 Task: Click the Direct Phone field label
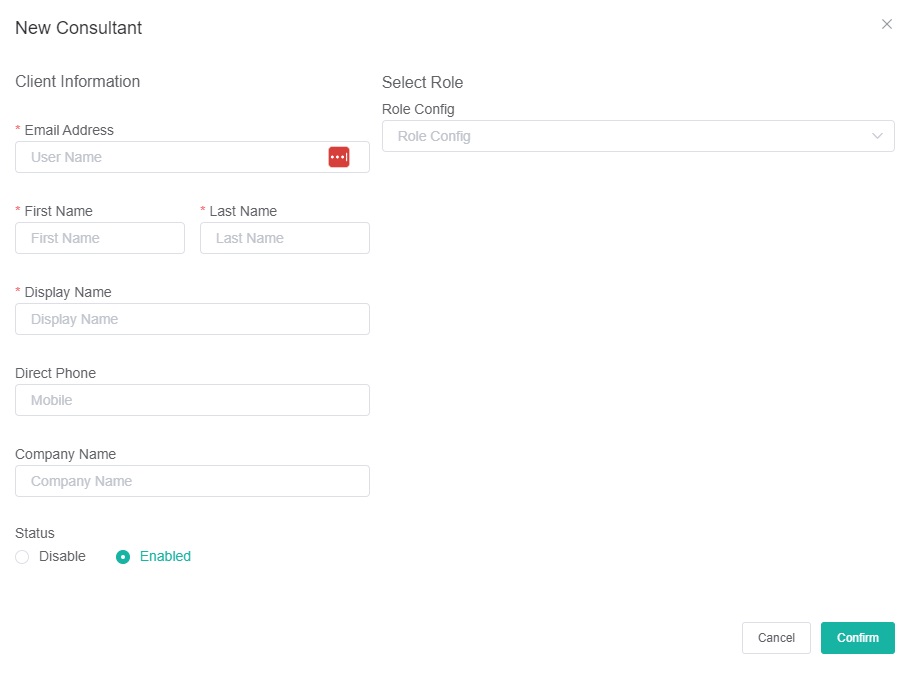coord(55,373)
